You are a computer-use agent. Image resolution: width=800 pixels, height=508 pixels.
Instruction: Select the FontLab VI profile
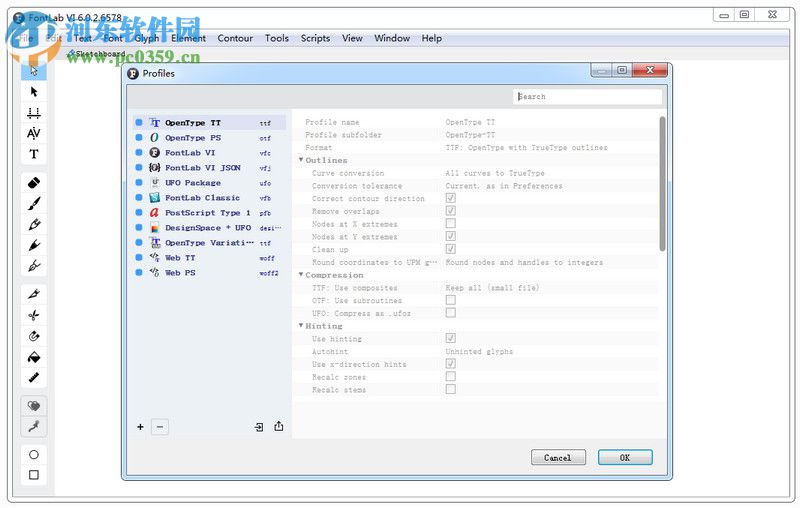(x=209, y=153)
